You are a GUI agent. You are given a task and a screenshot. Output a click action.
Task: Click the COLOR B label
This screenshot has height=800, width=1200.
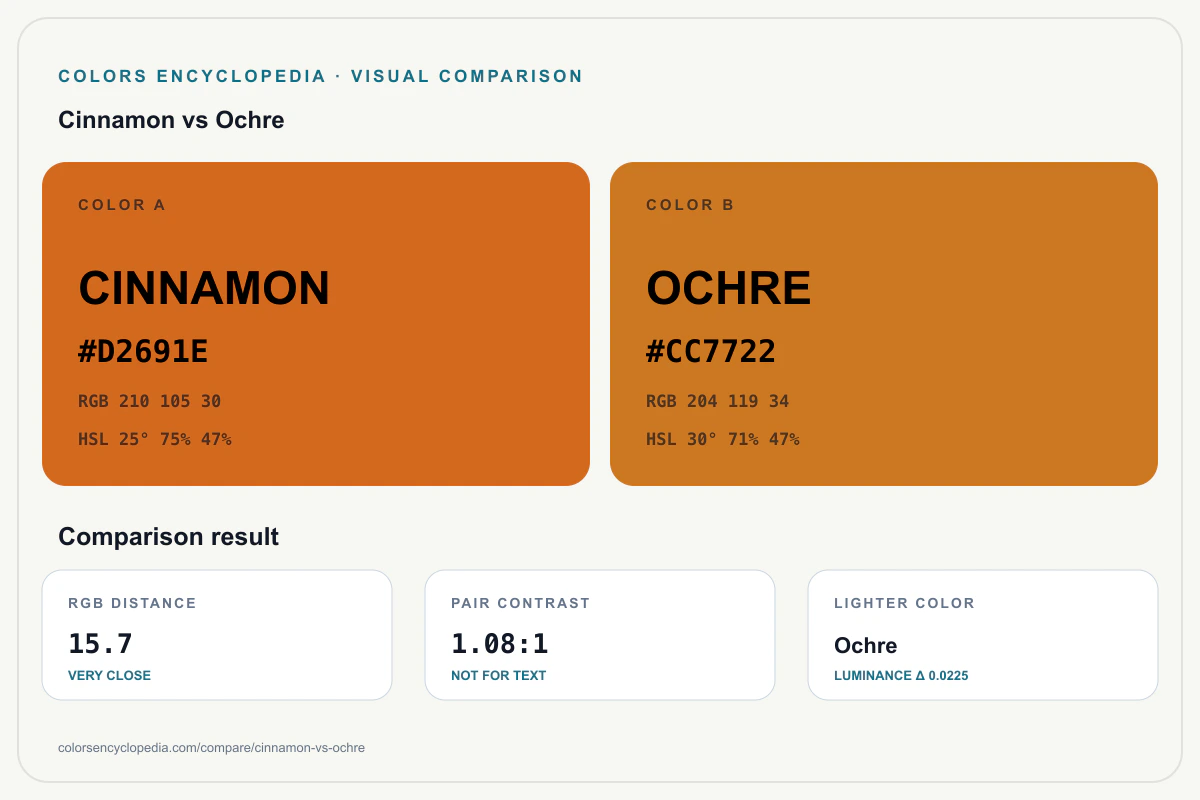[x=690, y=205]
